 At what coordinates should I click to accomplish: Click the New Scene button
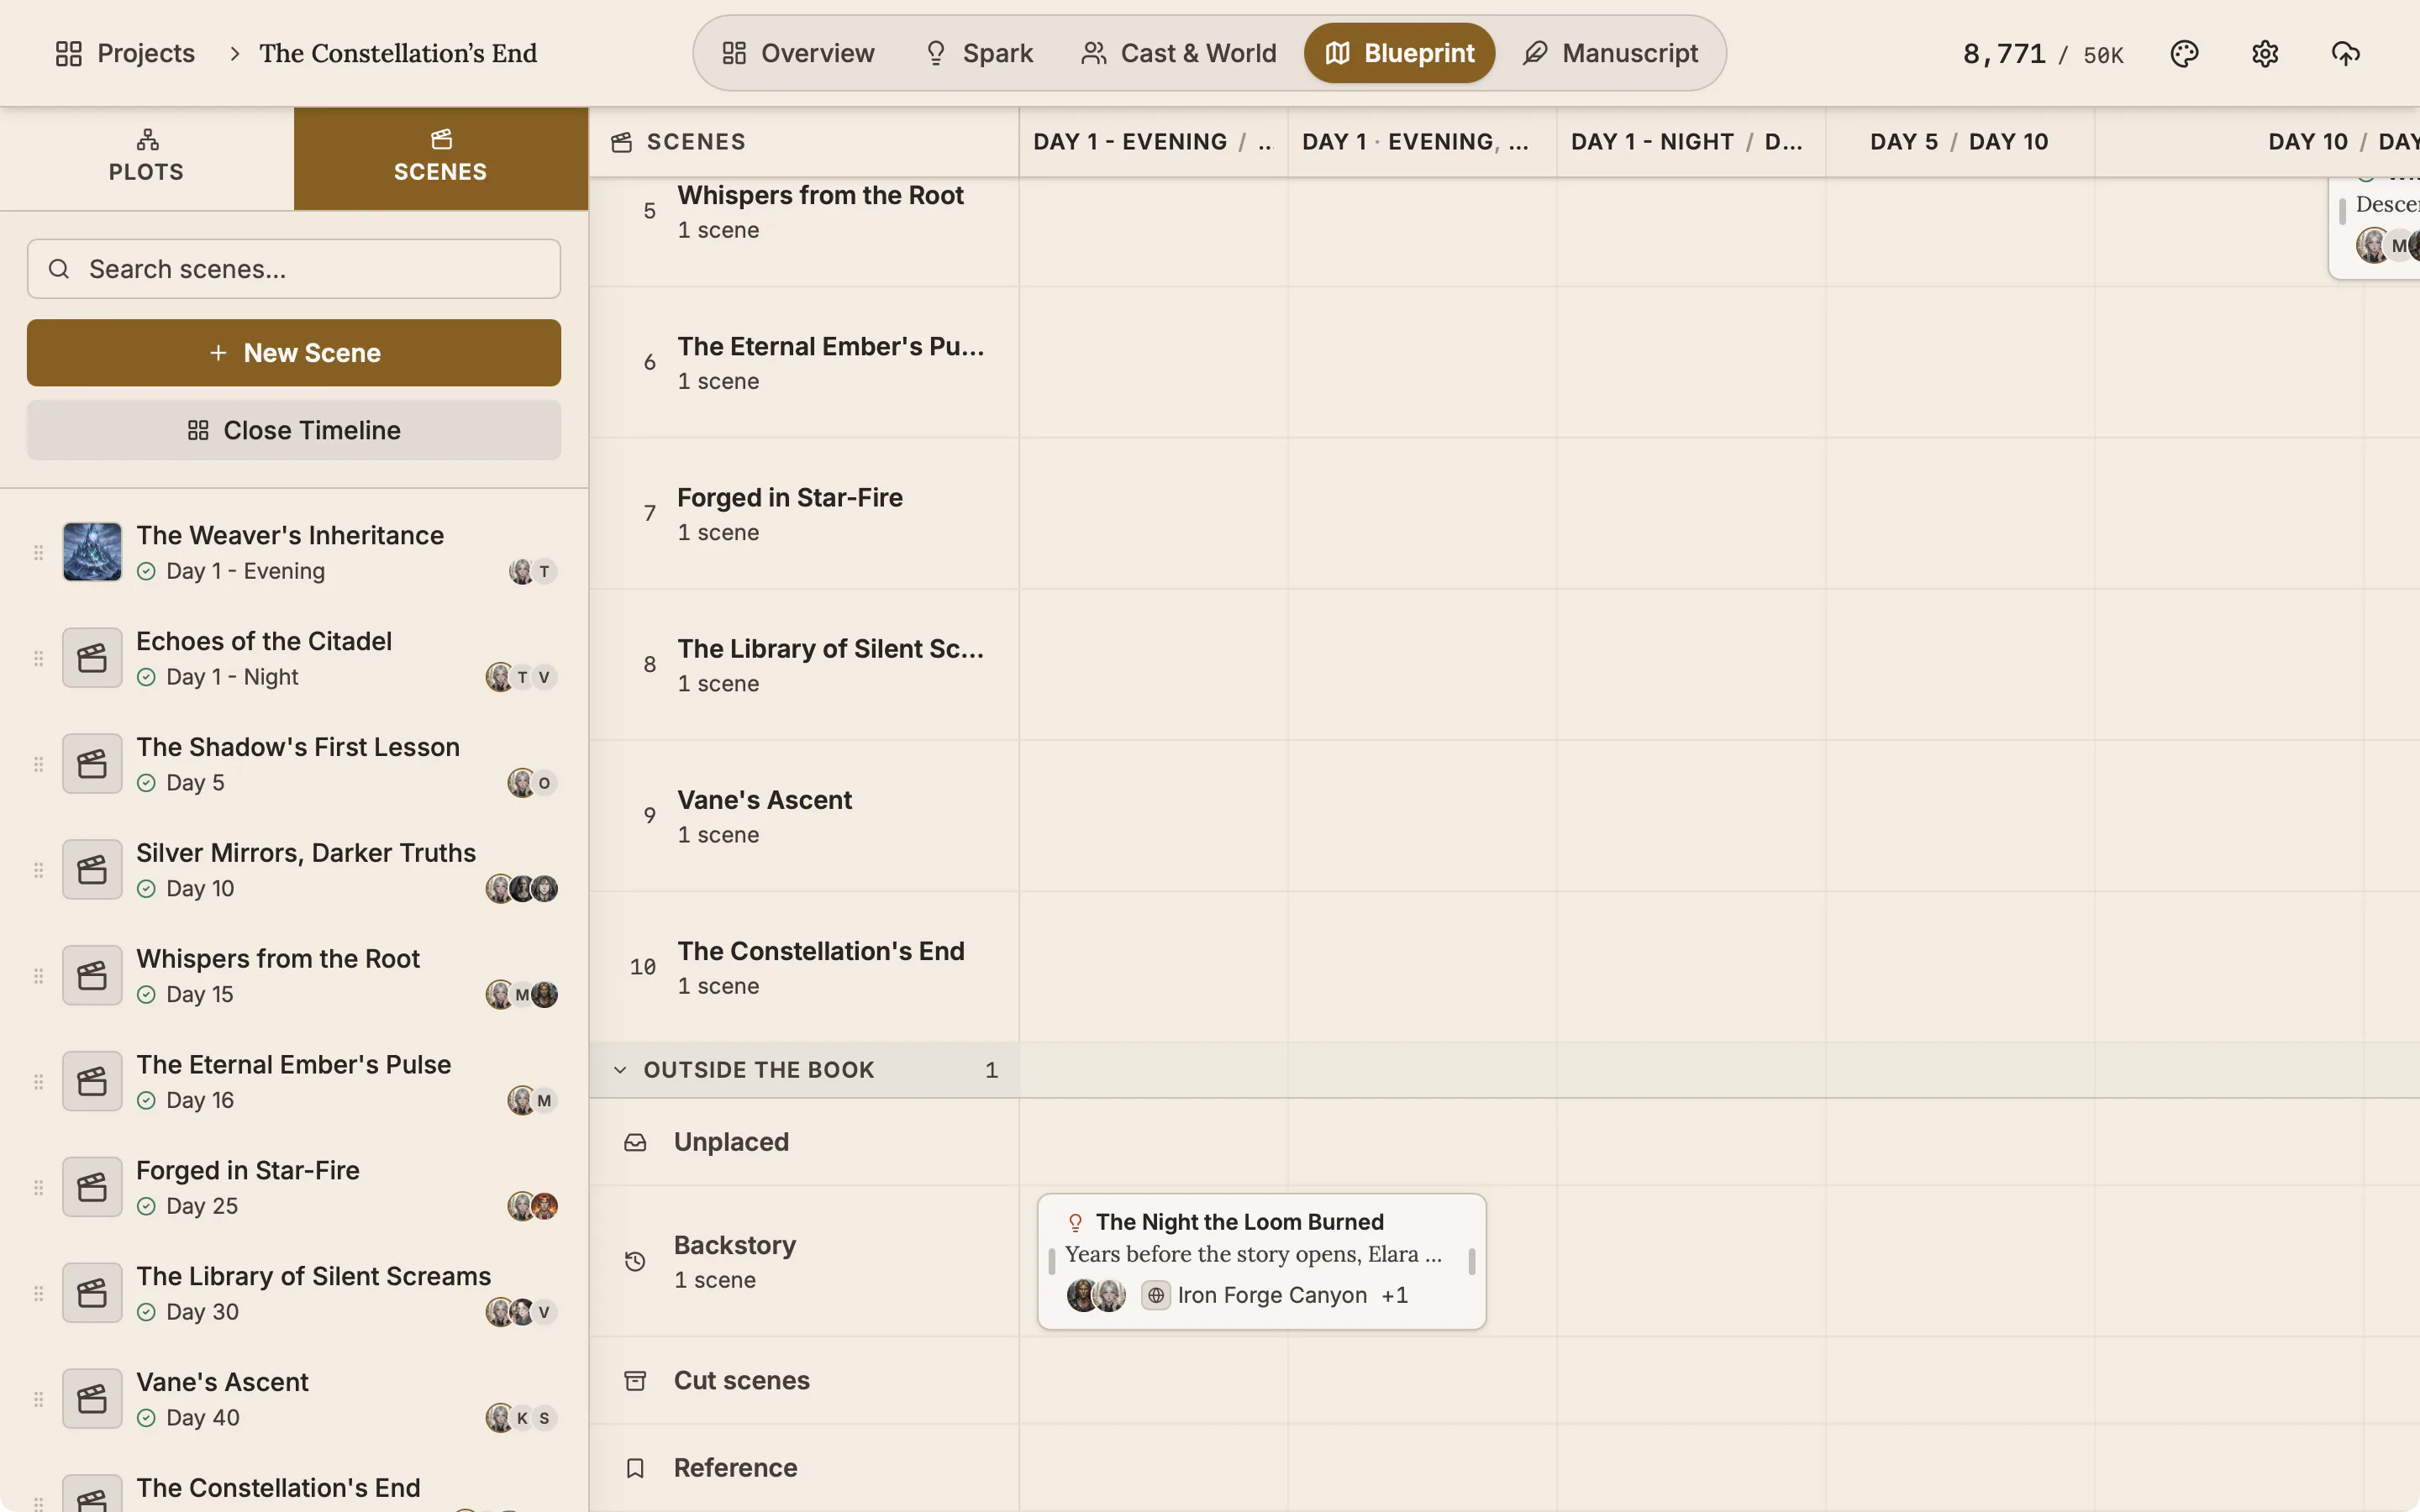point(294,353)
